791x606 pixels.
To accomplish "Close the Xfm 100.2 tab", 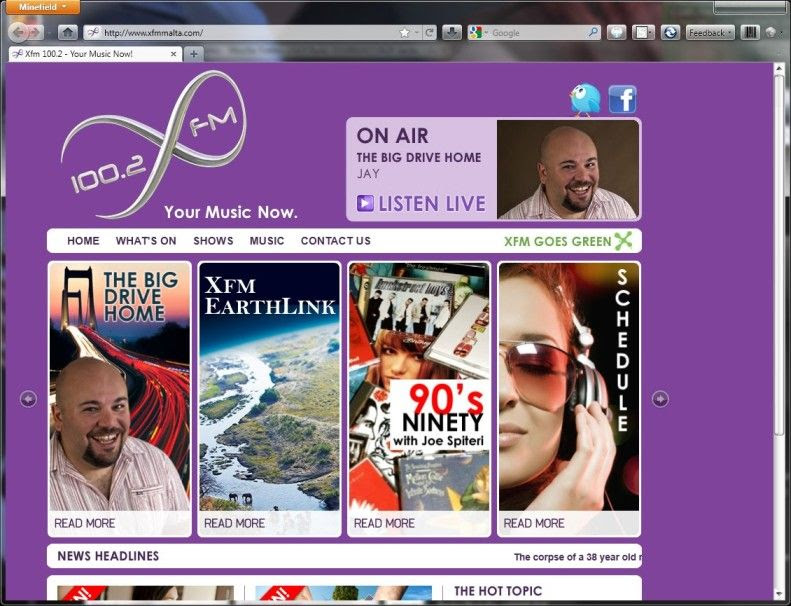I will 174,54.
